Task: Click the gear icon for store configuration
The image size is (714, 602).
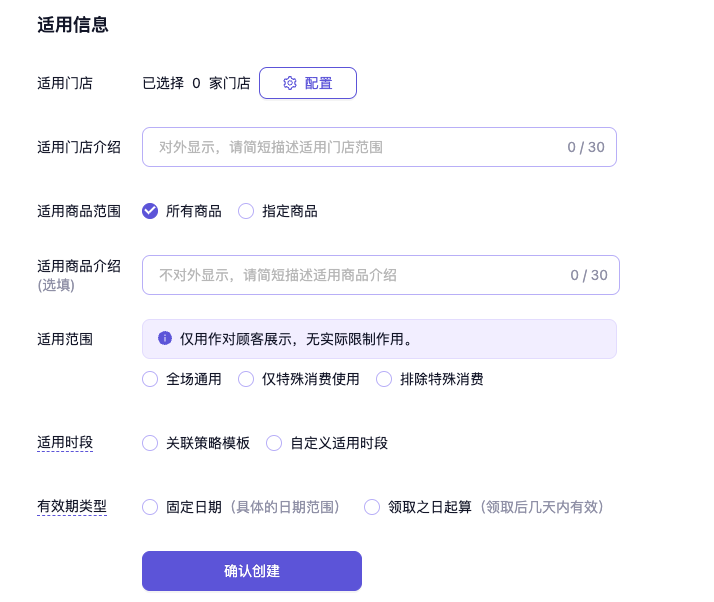Action: point(290,83)
